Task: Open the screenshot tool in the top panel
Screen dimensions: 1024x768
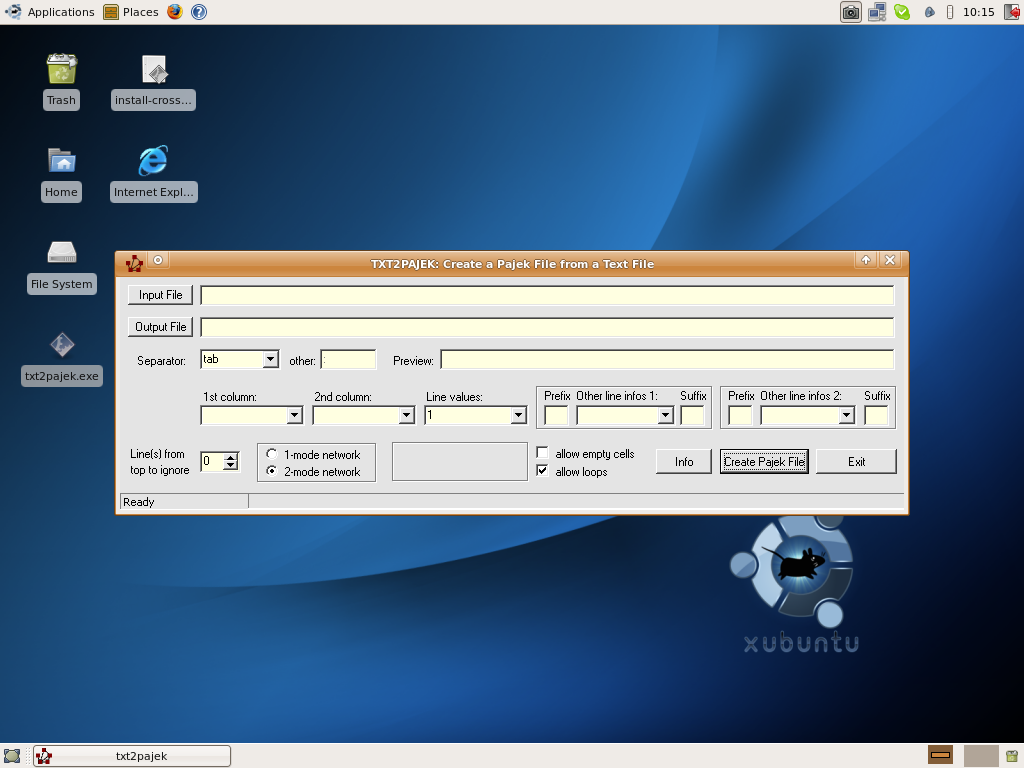Action: [849, 12]
